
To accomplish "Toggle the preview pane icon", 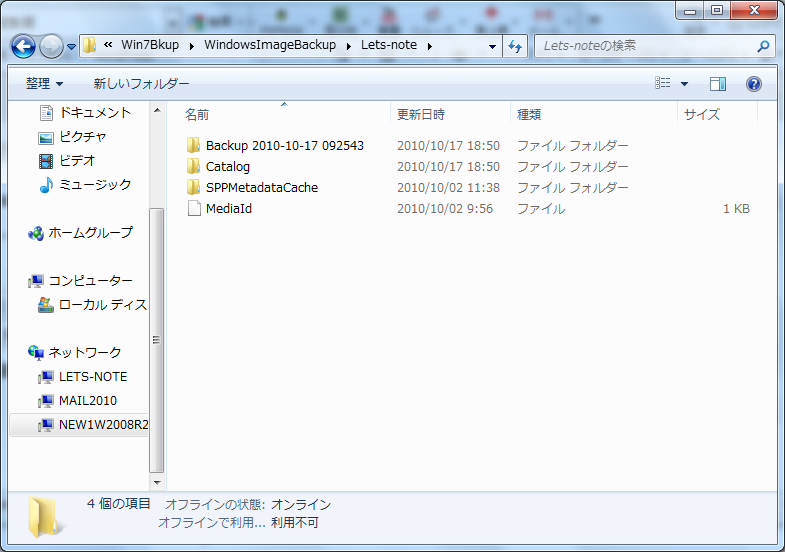I will pos(717,84).
